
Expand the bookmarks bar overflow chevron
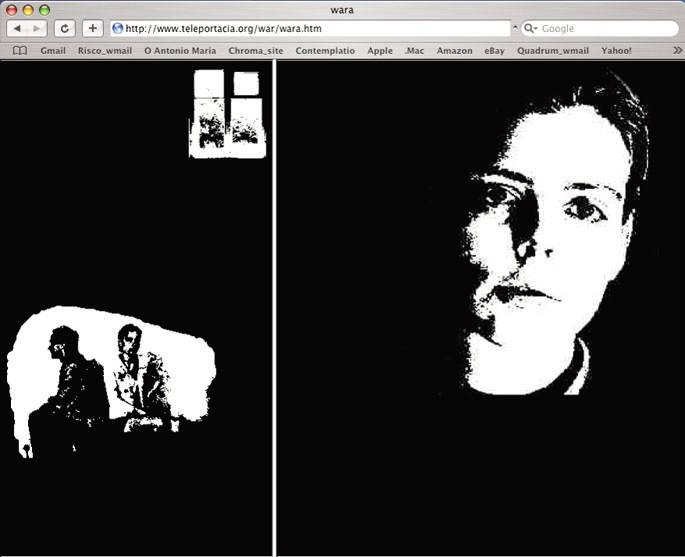pos(676,50)
